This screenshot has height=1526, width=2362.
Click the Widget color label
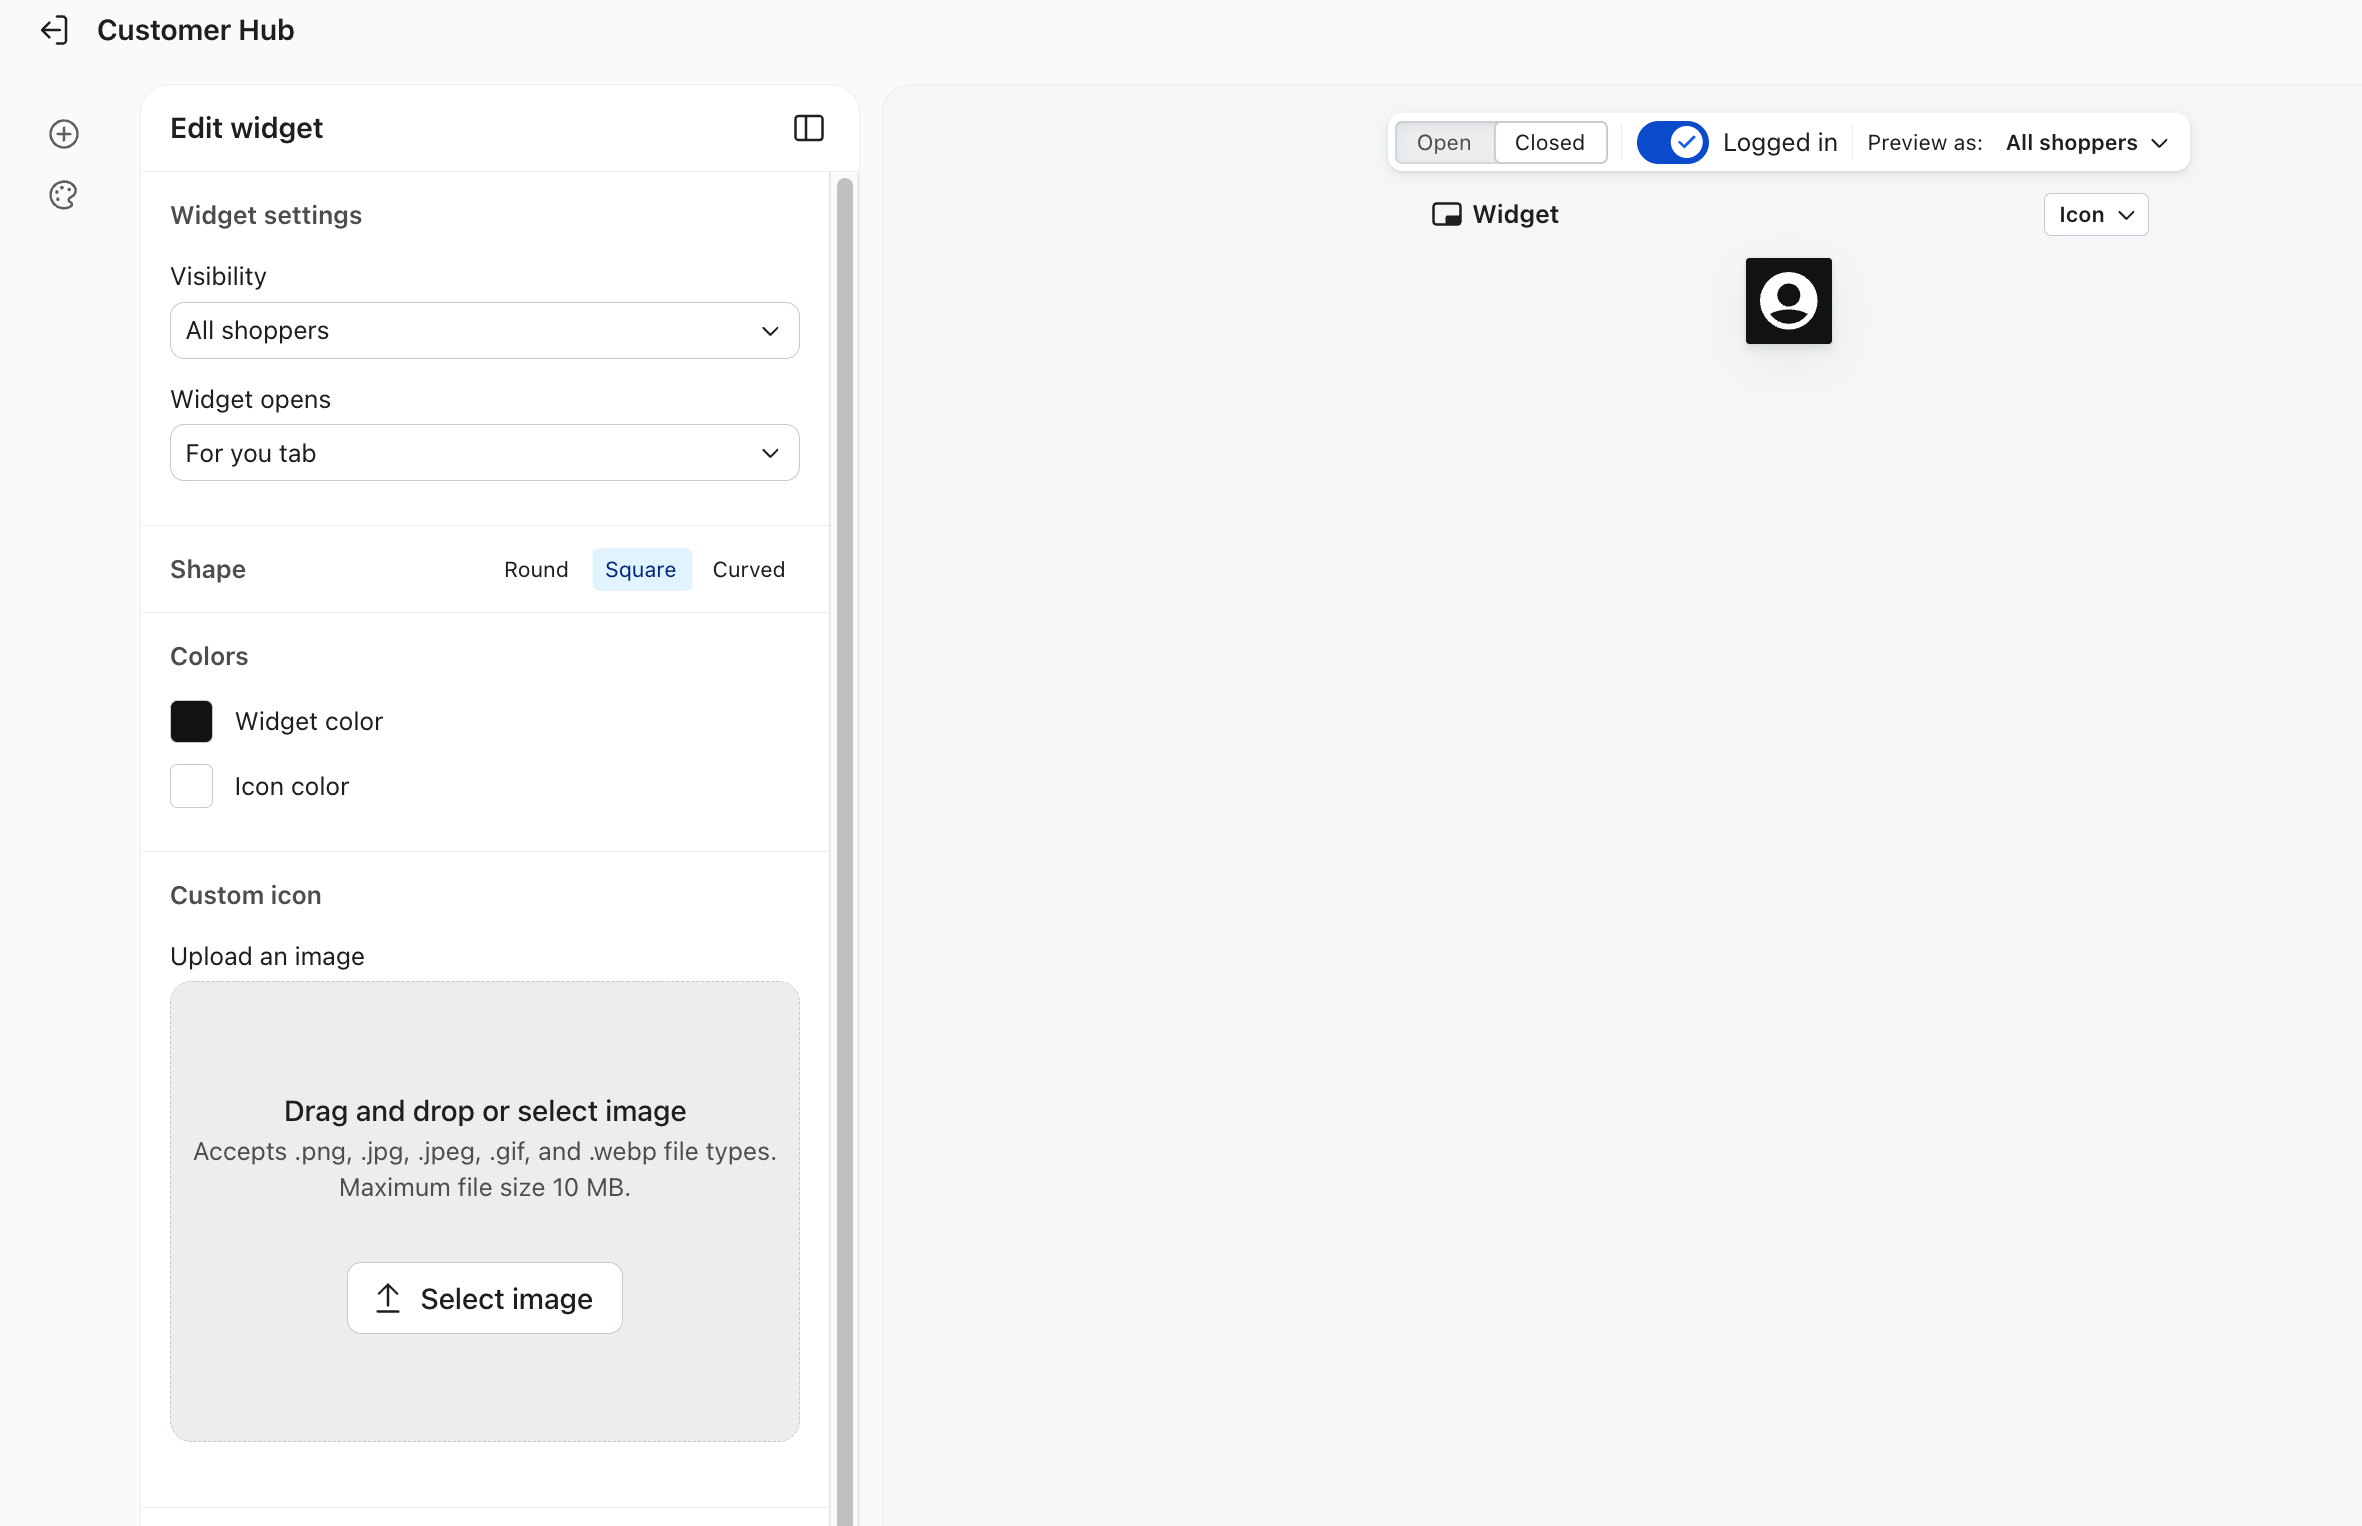tap(309, 721)
